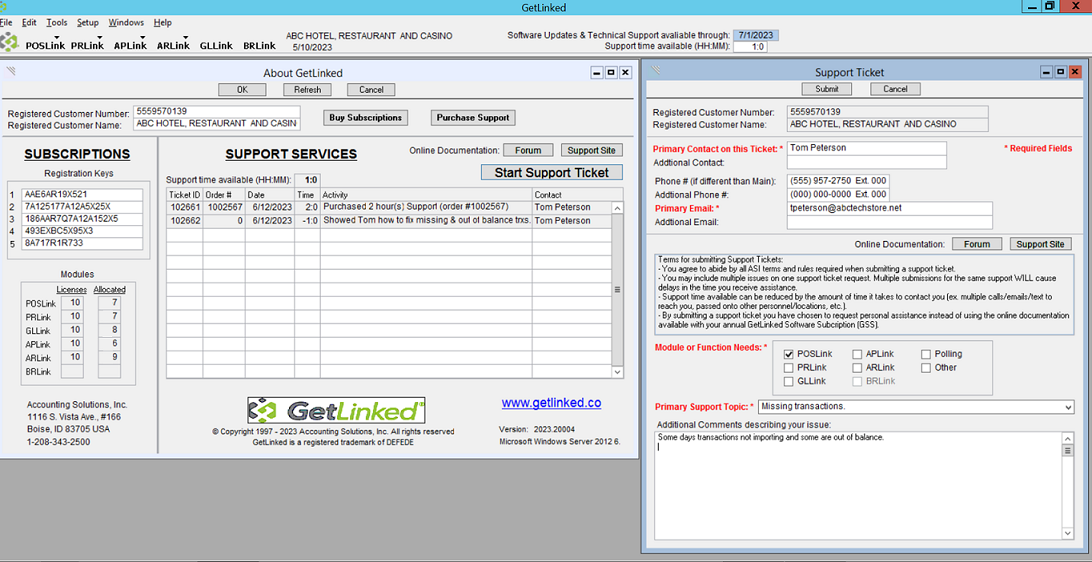Open the Setup menu
Viewport: 1092px width, 562px height.
(x=88, y=22)
